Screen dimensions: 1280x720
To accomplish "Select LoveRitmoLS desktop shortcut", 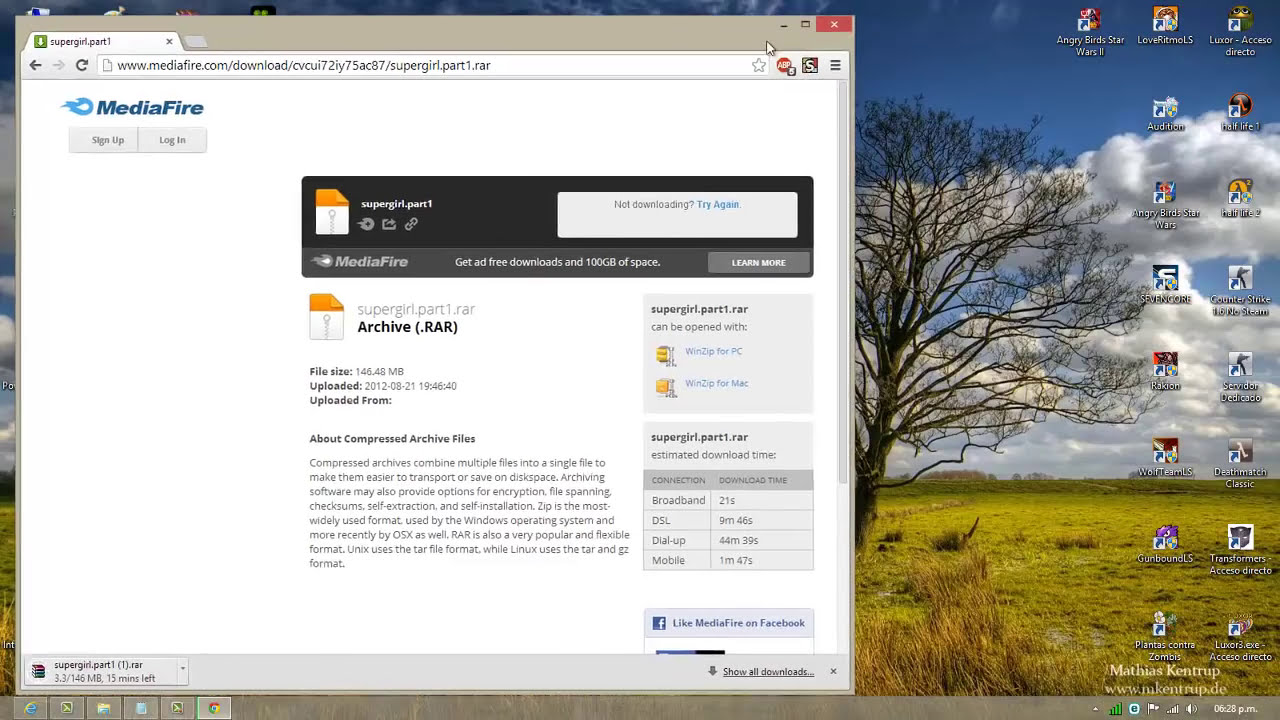I will [x=1165, y=27].
